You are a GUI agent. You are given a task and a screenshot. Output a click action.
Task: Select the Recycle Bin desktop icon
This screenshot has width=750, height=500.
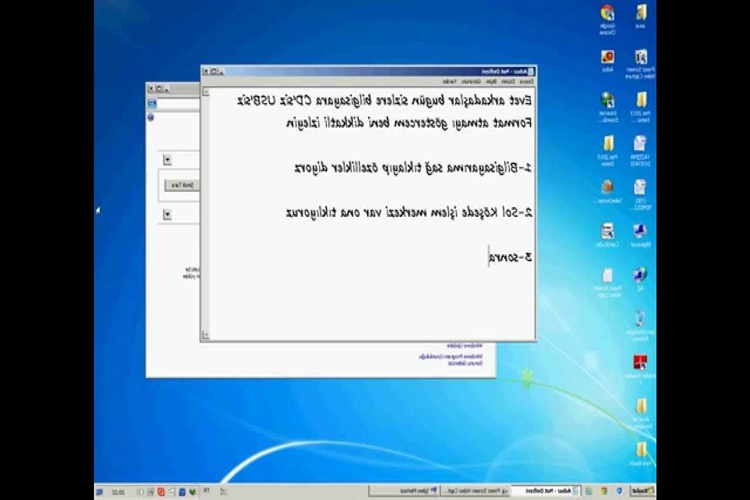[640, 319]
